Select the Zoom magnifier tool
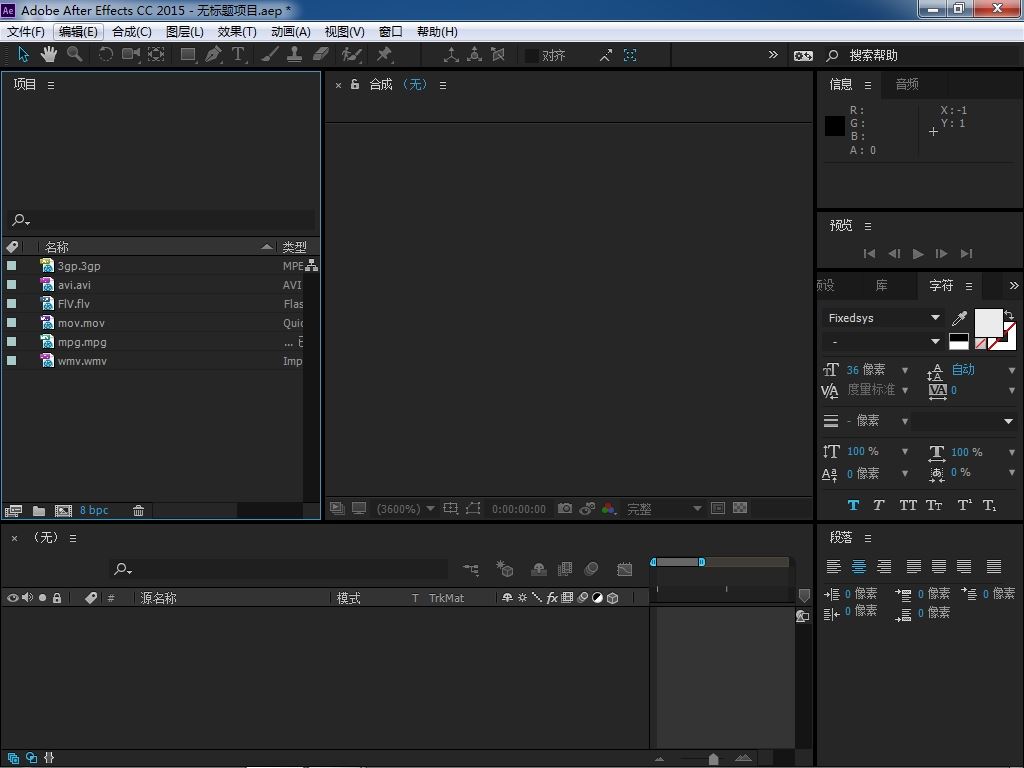The width and height of the screenshot is (1024, 768). [x=74, y=55]
